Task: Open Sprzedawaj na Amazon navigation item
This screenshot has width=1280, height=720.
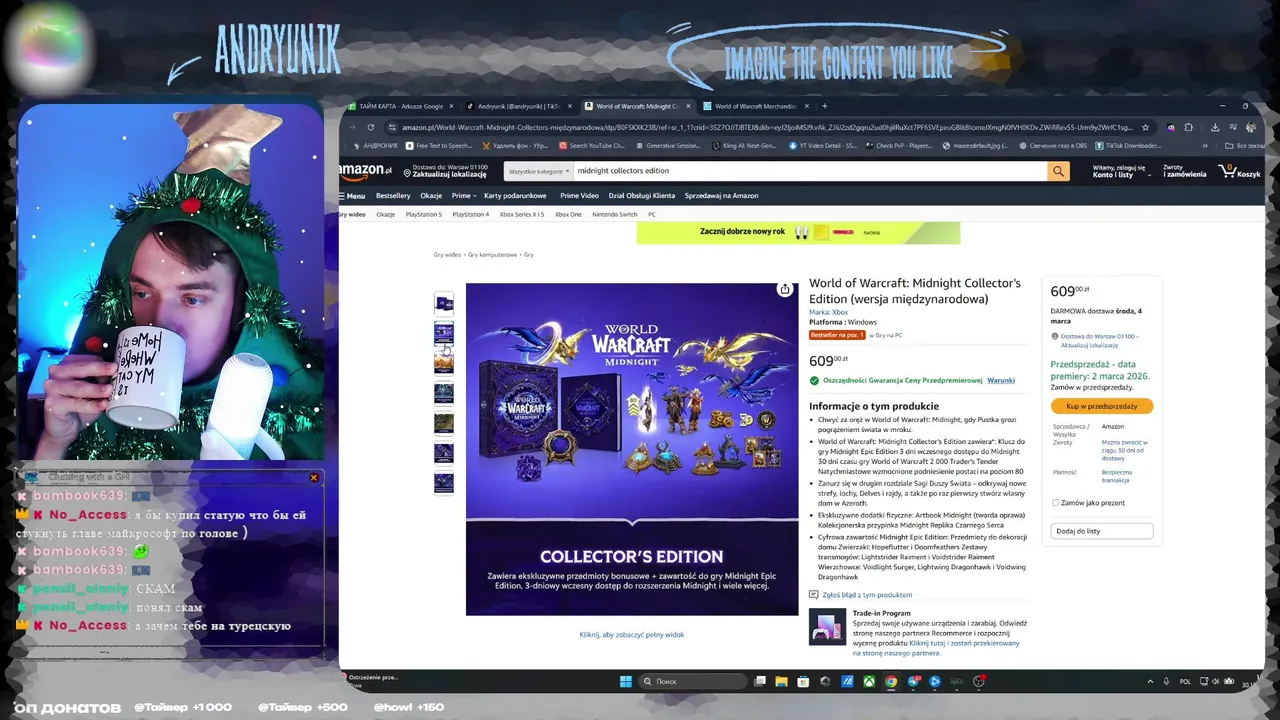Action: coord(721,196)
